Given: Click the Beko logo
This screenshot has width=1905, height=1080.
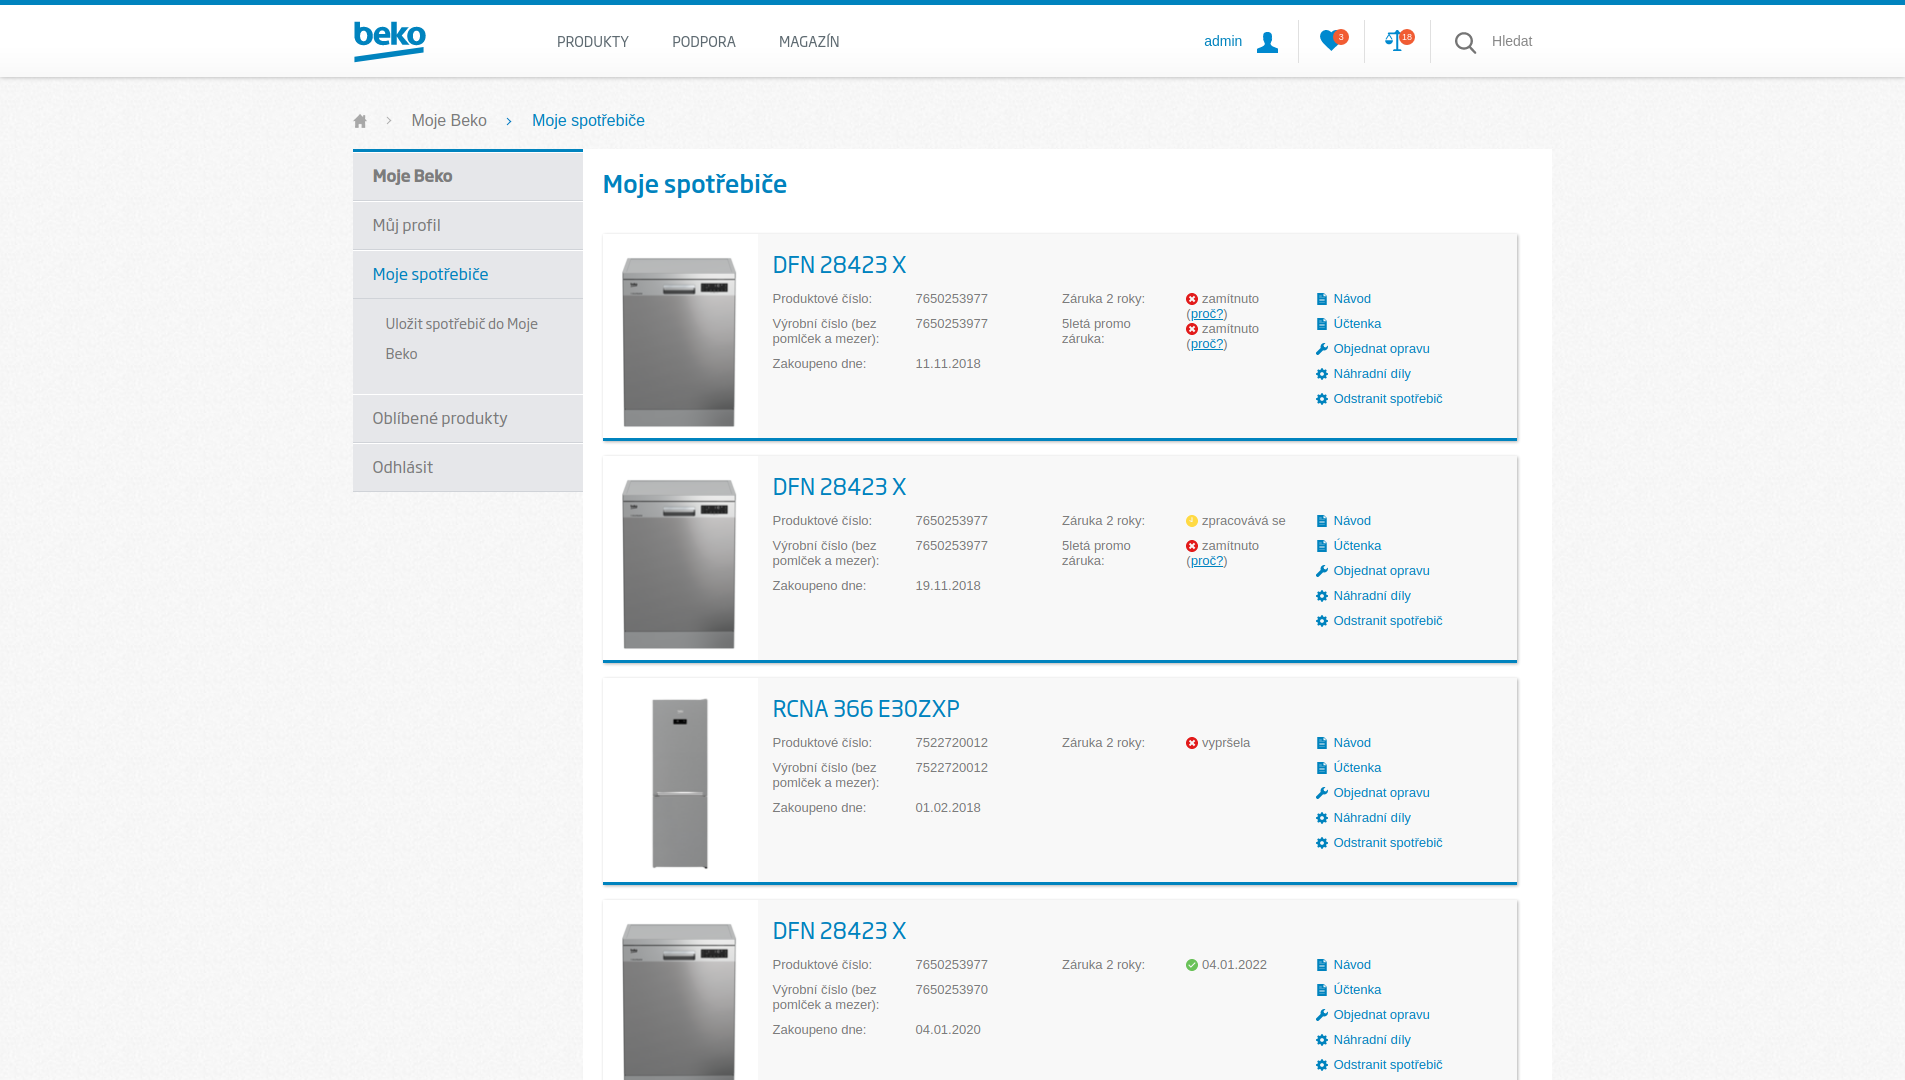Looking at the screenshot, I should pyautogui.click(x=389, y=41).
